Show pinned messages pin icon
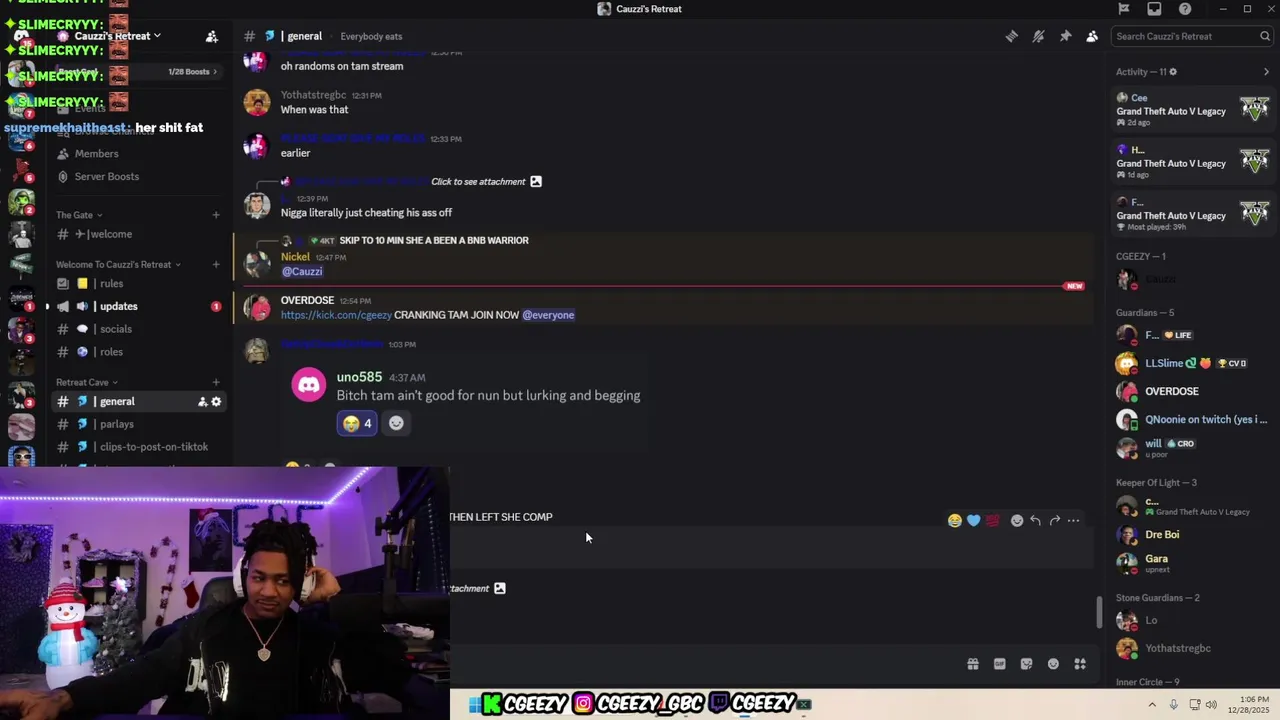This screenshot has height=720, width=1280. pos(1065,36)
